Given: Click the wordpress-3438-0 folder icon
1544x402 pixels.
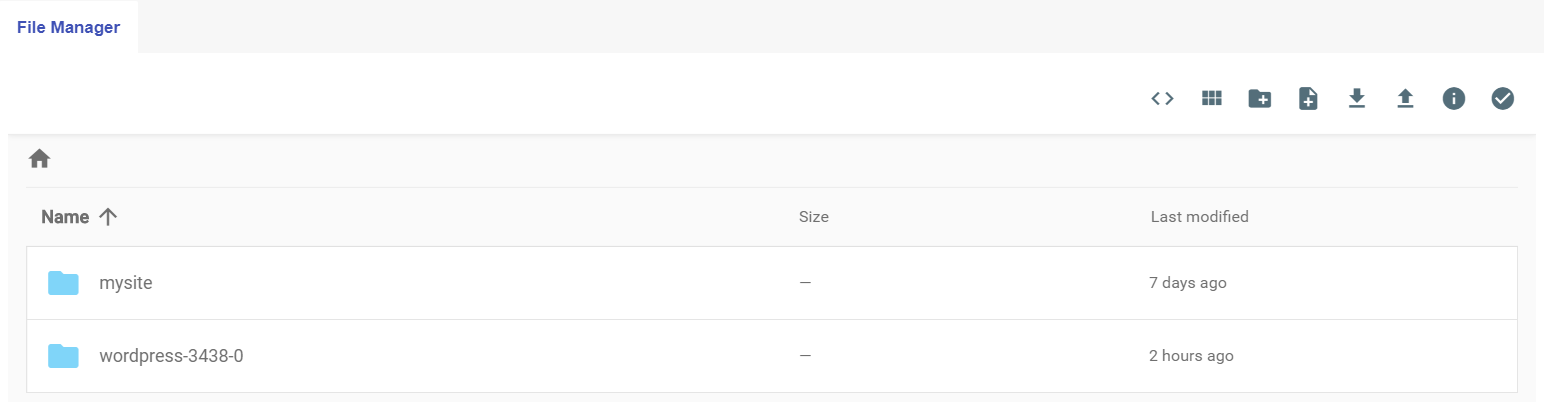Looking at the screenshot, I should (63, 355).
